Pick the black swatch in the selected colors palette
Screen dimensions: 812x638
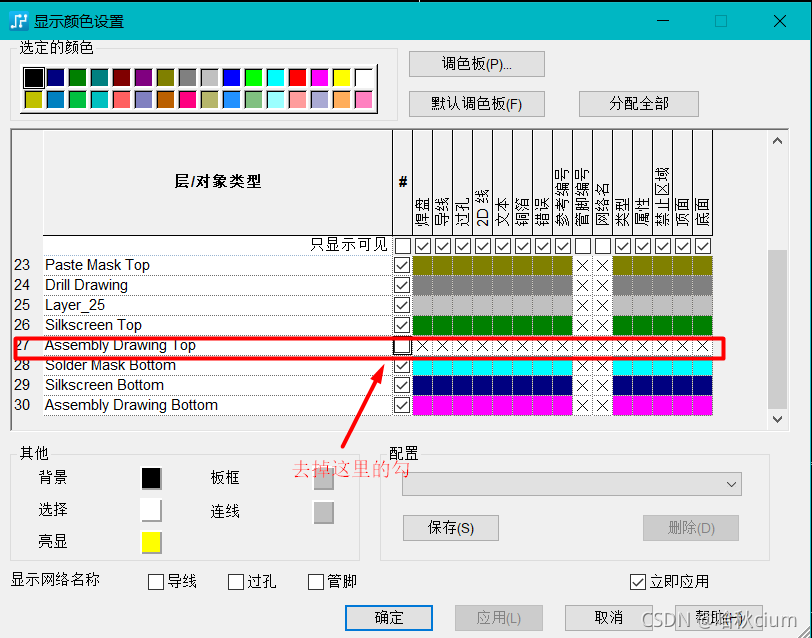[x=34, y=78]
